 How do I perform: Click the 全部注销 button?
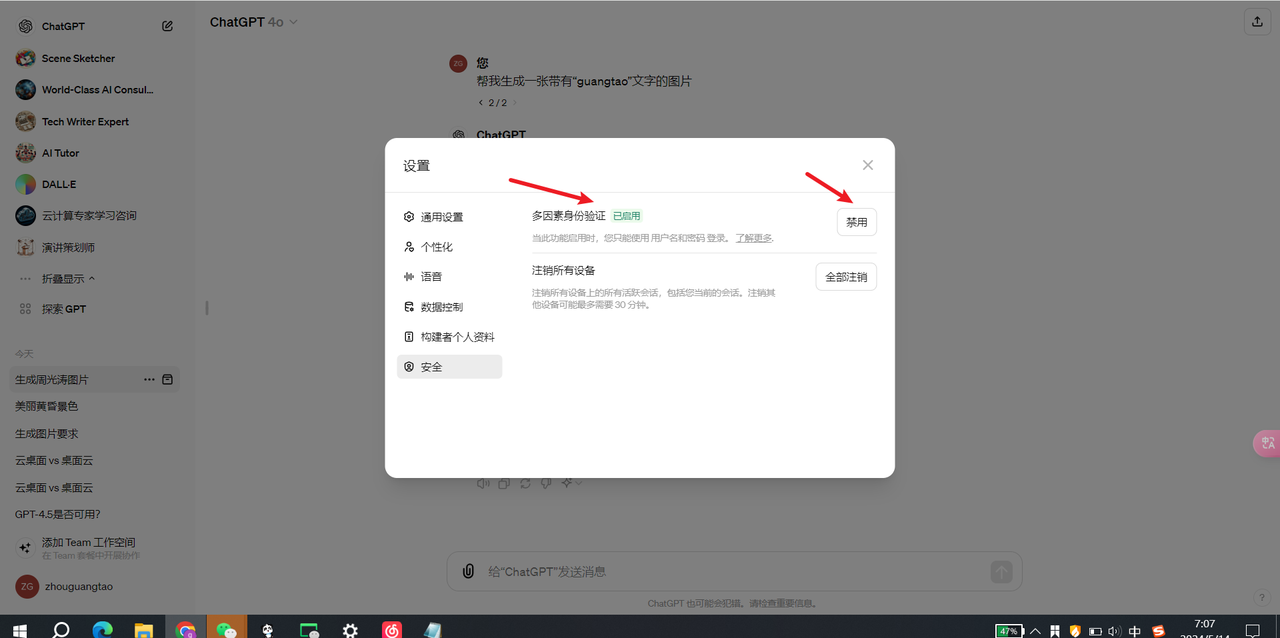click(846, 277)
